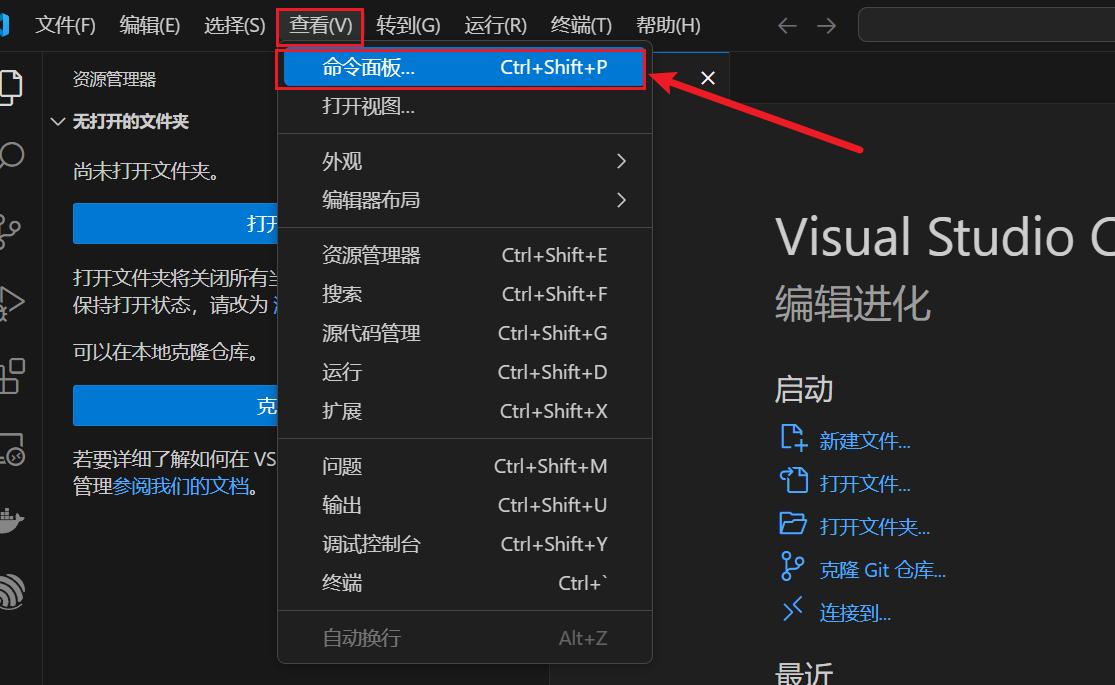This screenshot has height=685, width=1115.
Task: Choose 搜索 menu entry
Action: click(x=464, y=294)
